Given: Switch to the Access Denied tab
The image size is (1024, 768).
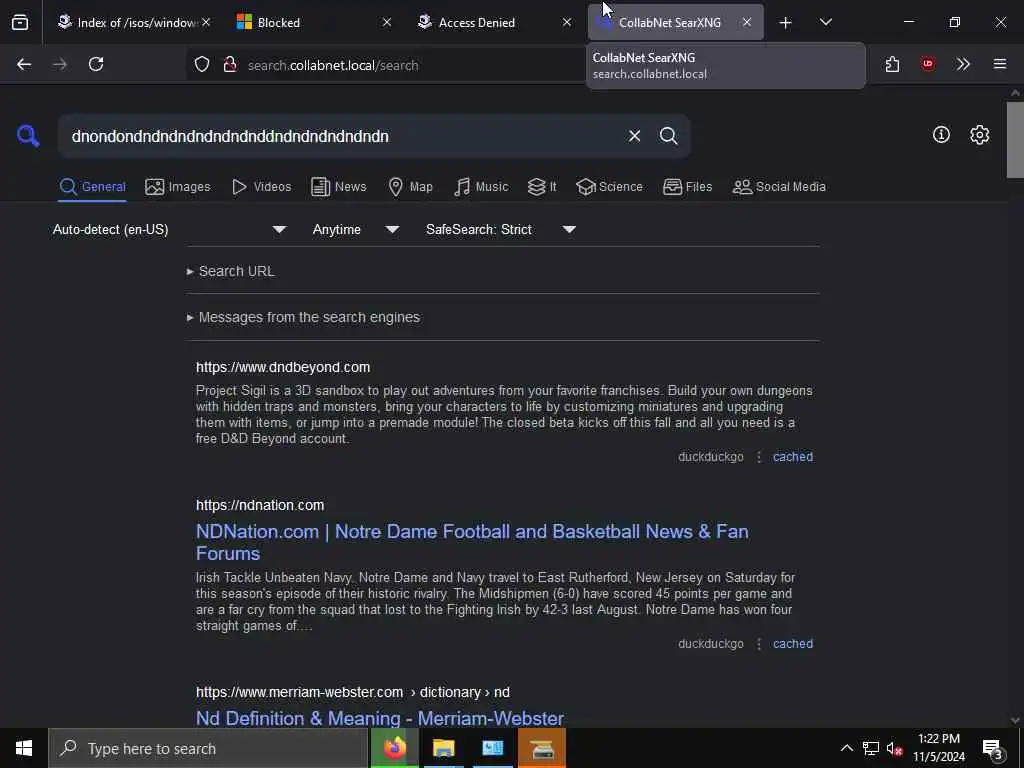Looking at the screenshot, I should (x=493, y=22).
